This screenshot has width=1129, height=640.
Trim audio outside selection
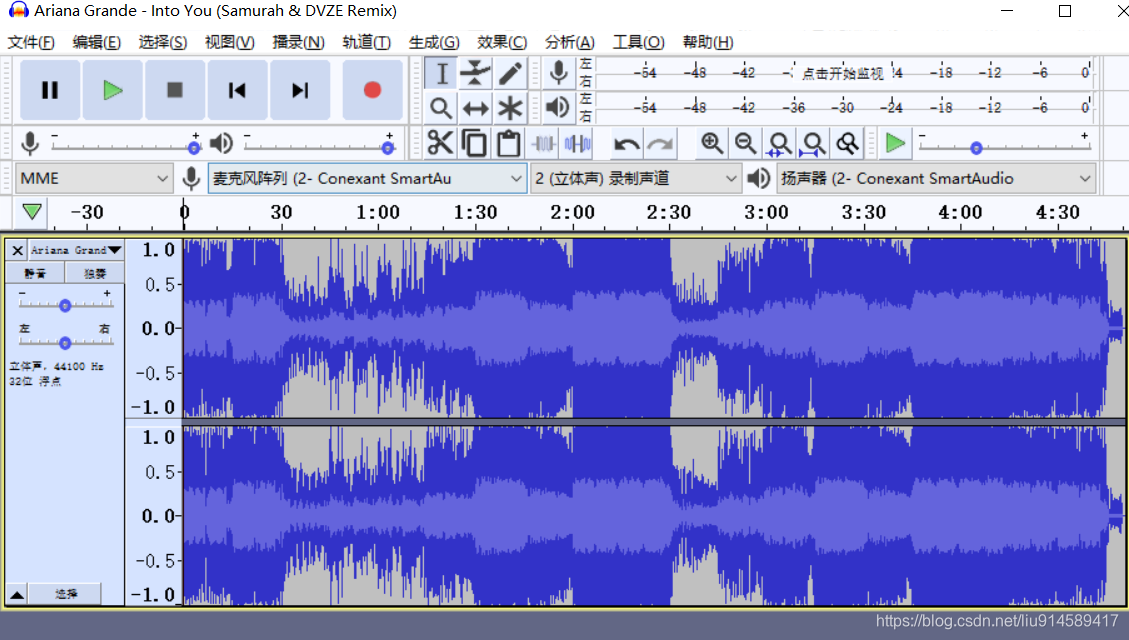[x=544, y=143]
